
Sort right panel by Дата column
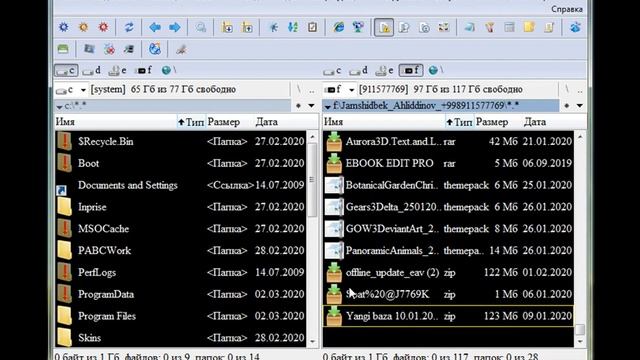tap(548, 122)
